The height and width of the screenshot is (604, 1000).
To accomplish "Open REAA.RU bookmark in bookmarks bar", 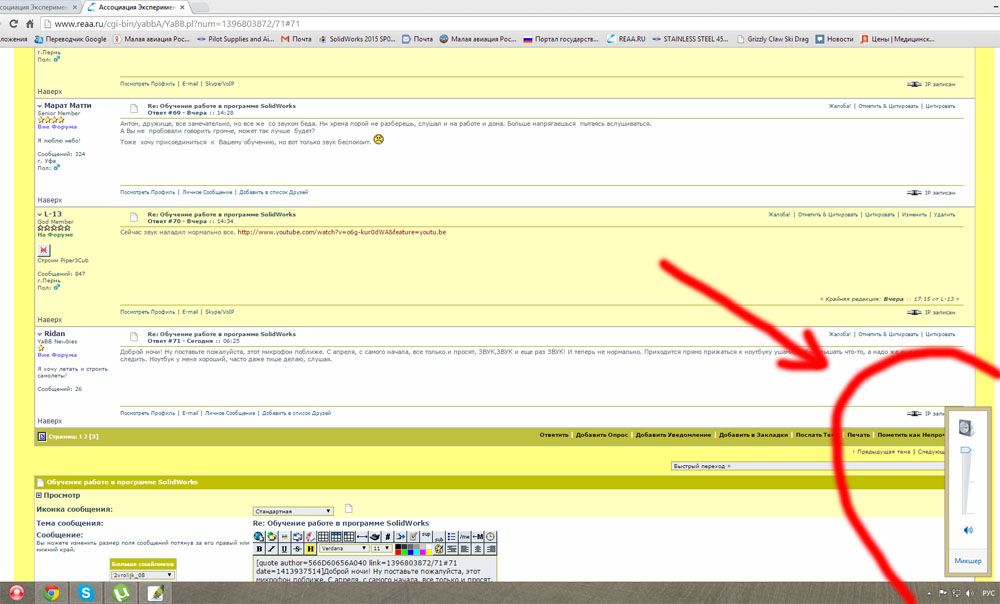I will [x=626, y=39].
